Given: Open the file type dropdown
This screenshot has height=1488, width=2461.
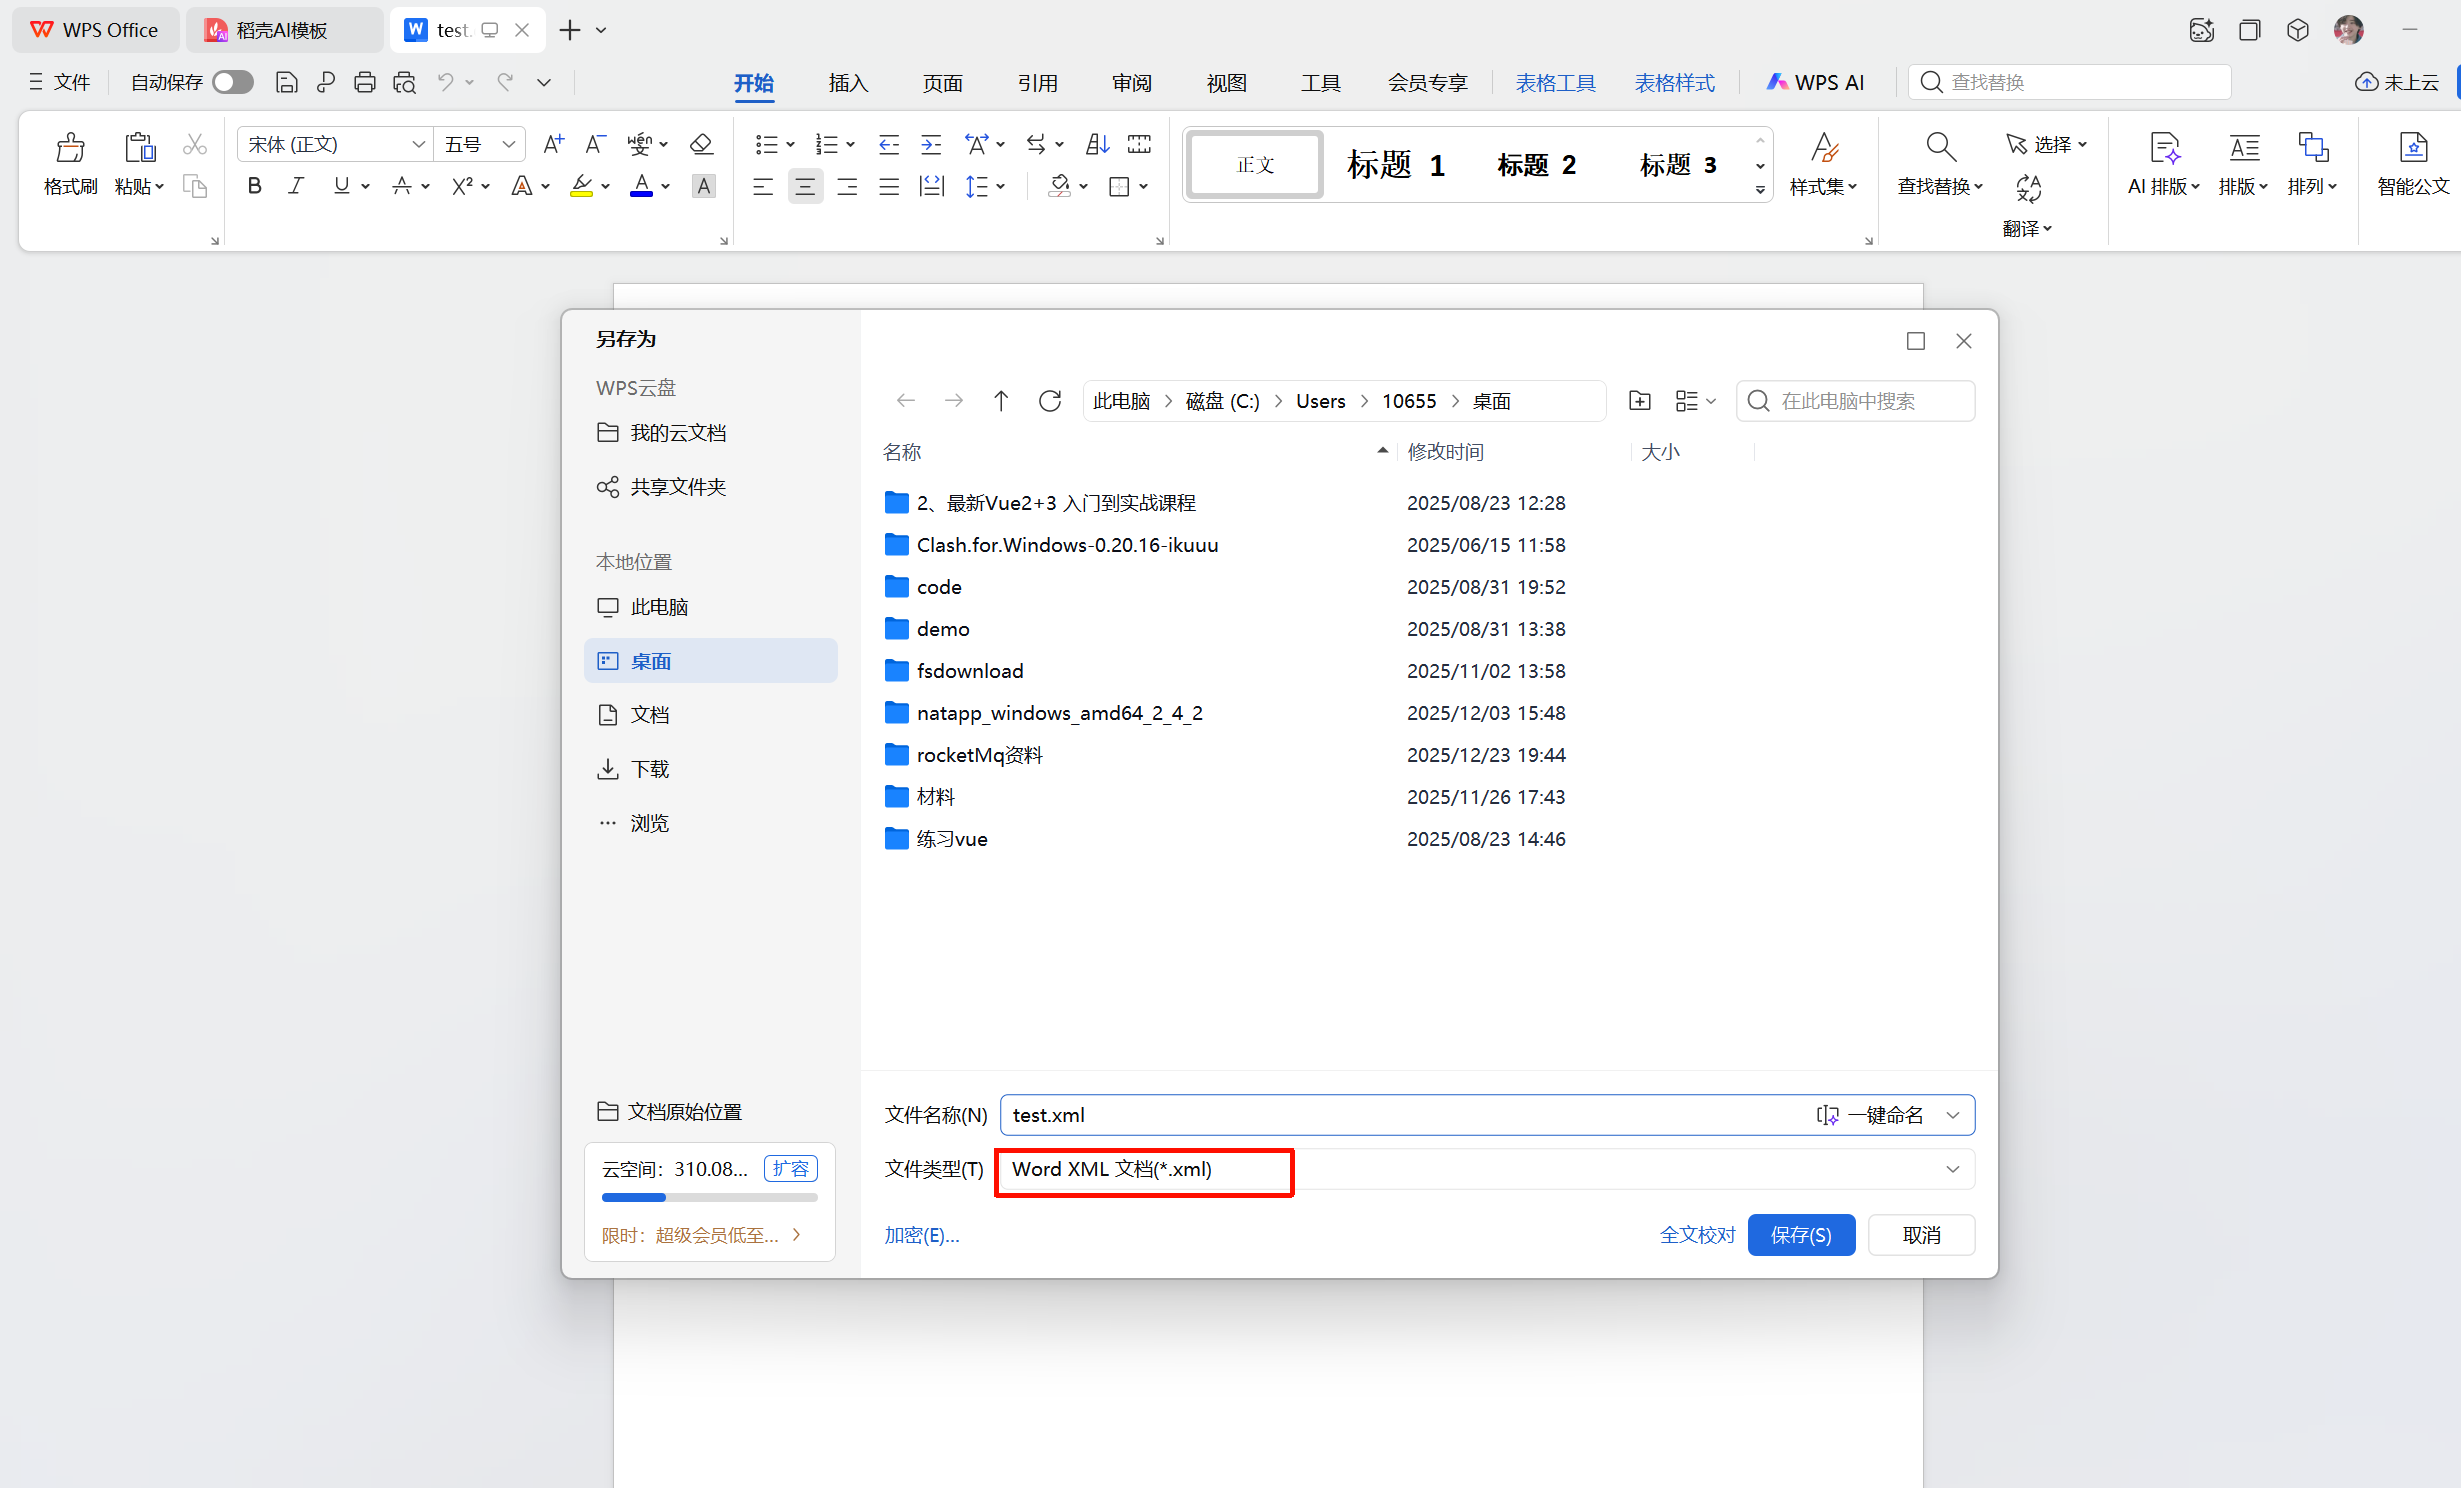Looking at the screenshot, I should [1952, 1169].
